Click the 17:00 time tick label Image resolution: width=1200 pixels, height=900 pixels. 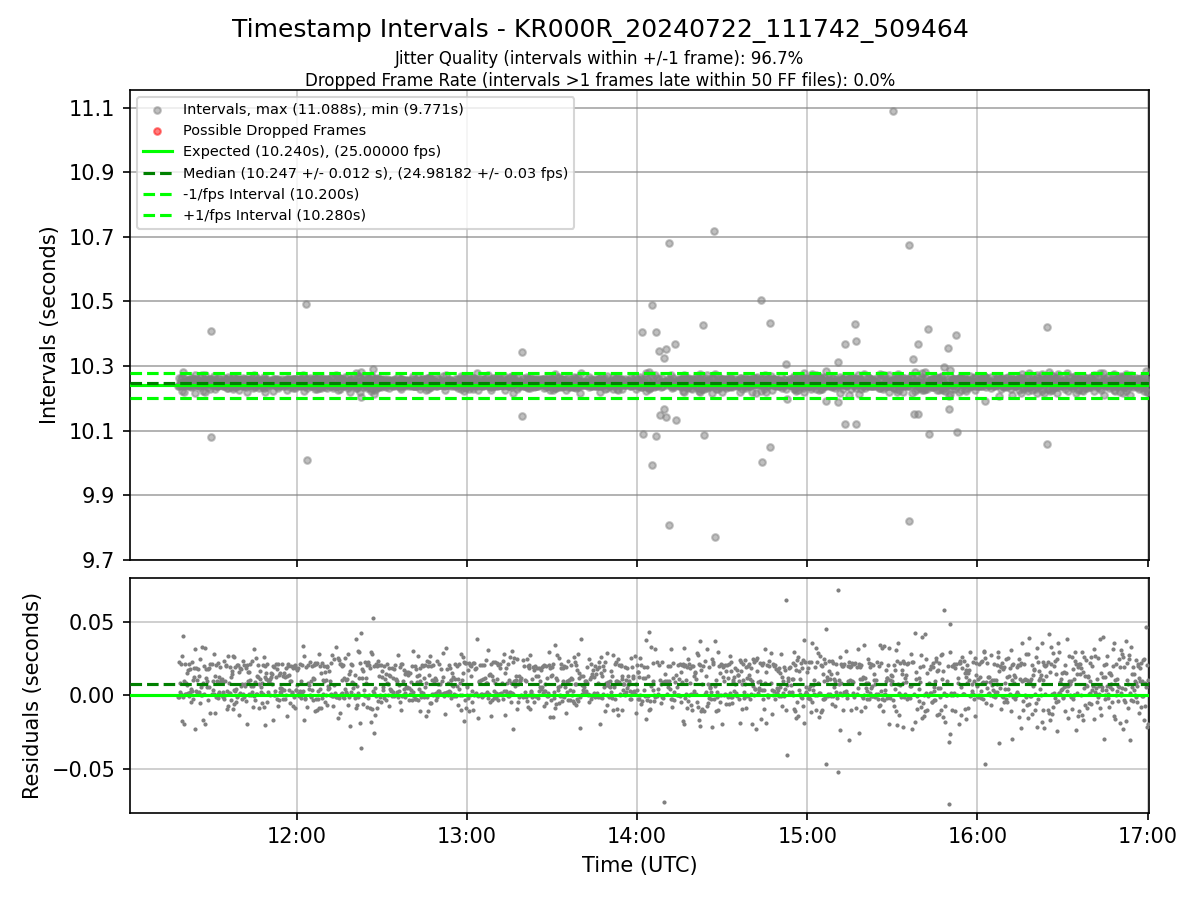1147,834
